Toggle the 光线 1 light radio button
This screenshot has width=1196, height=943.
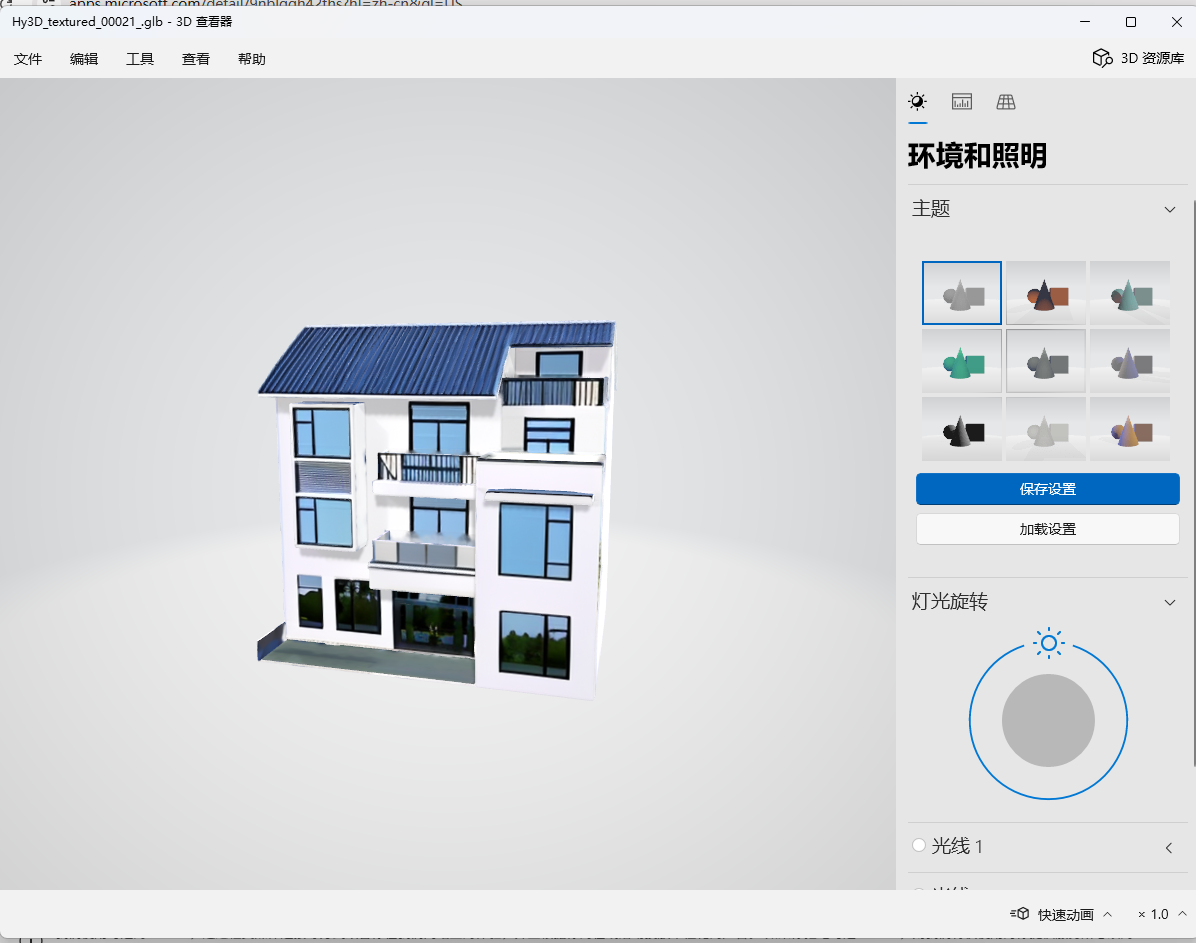[919, 845]
